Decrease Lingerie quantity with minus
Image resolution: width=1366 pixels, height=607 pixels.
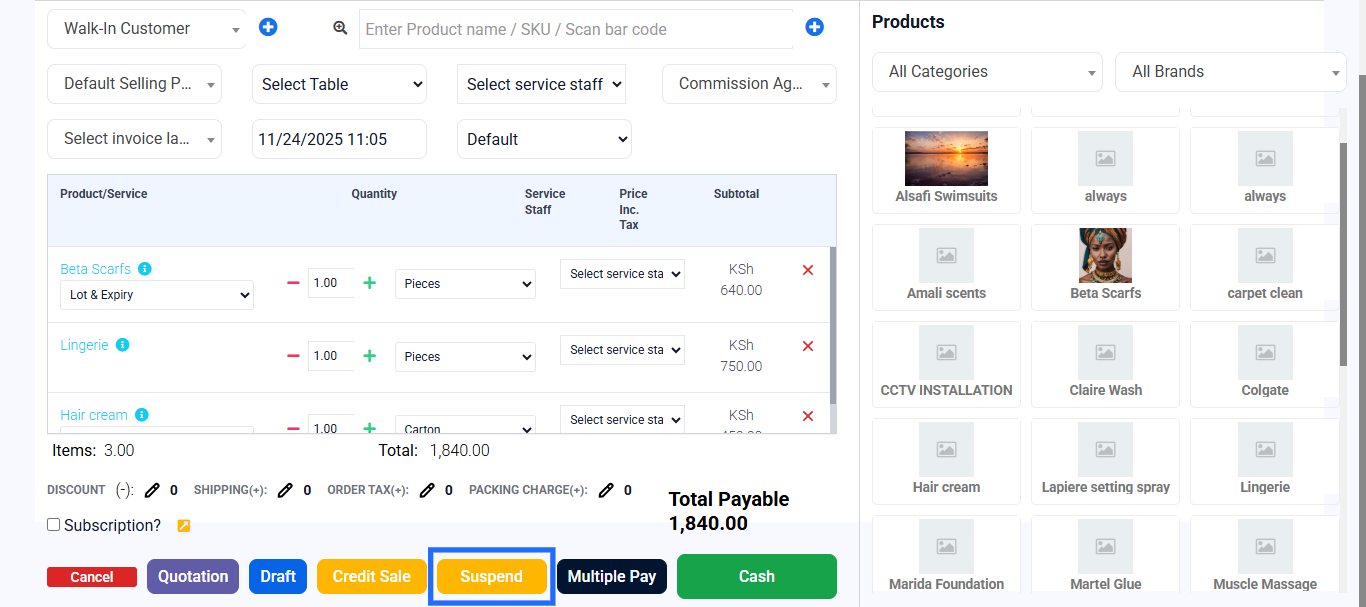[293, 356]
